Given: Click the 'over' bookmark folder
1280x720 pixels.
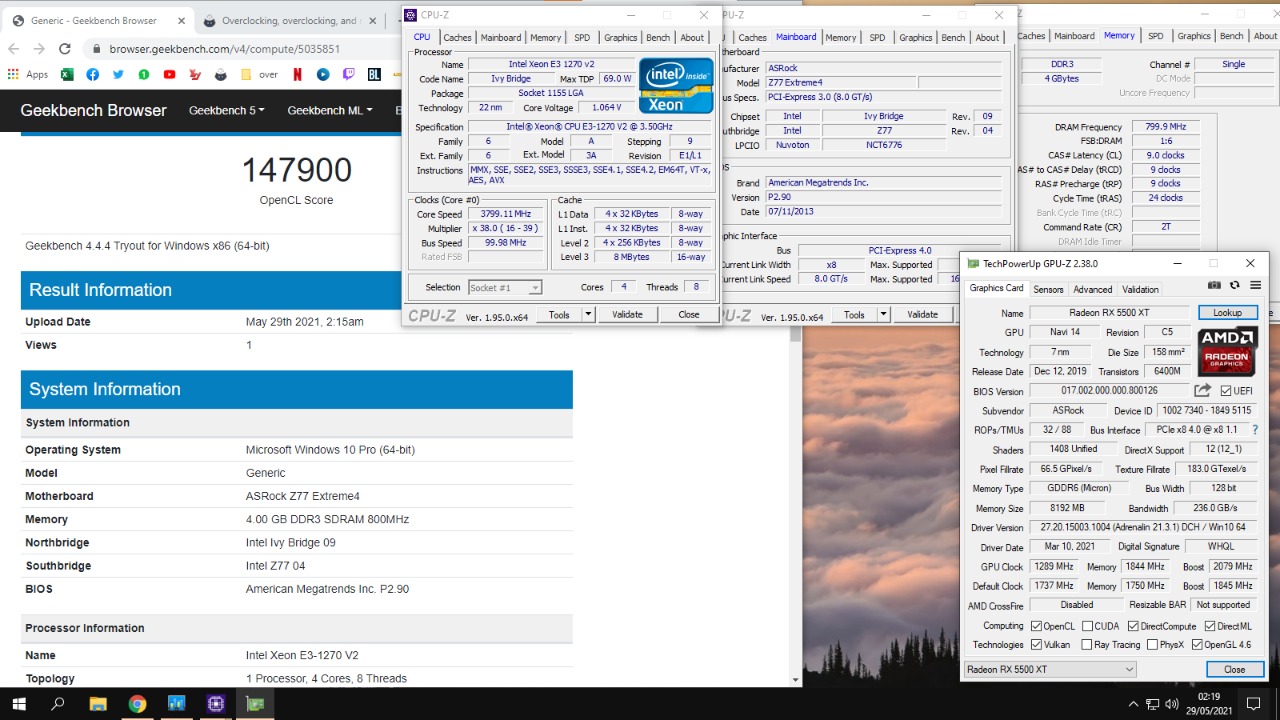Looking at the screenshot, I should point(259,74).
